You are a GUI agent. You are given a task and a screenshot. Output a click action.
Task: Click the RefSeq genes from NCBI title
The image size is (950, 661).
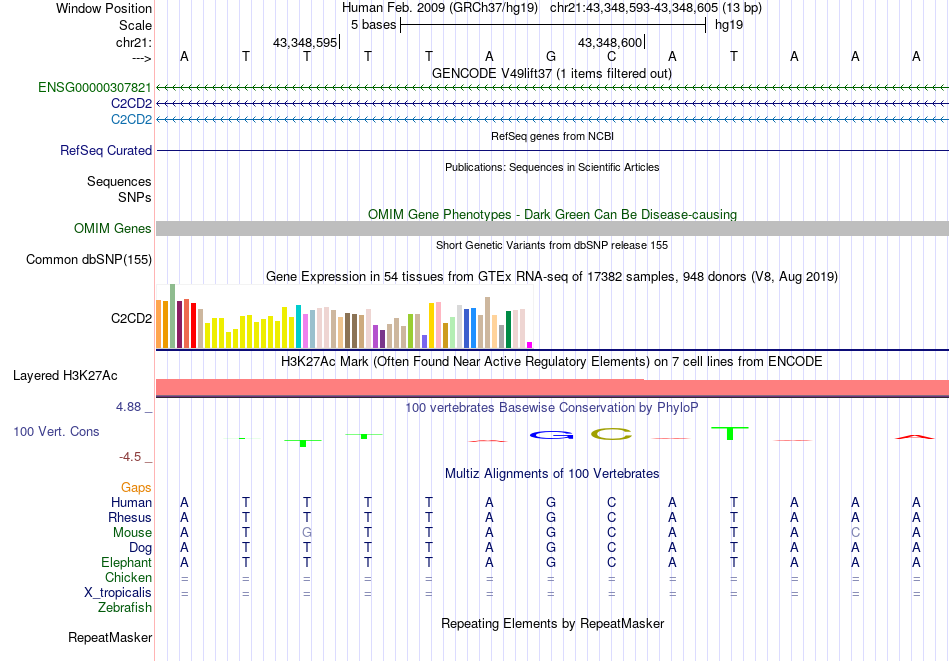[x=553, y=136]
